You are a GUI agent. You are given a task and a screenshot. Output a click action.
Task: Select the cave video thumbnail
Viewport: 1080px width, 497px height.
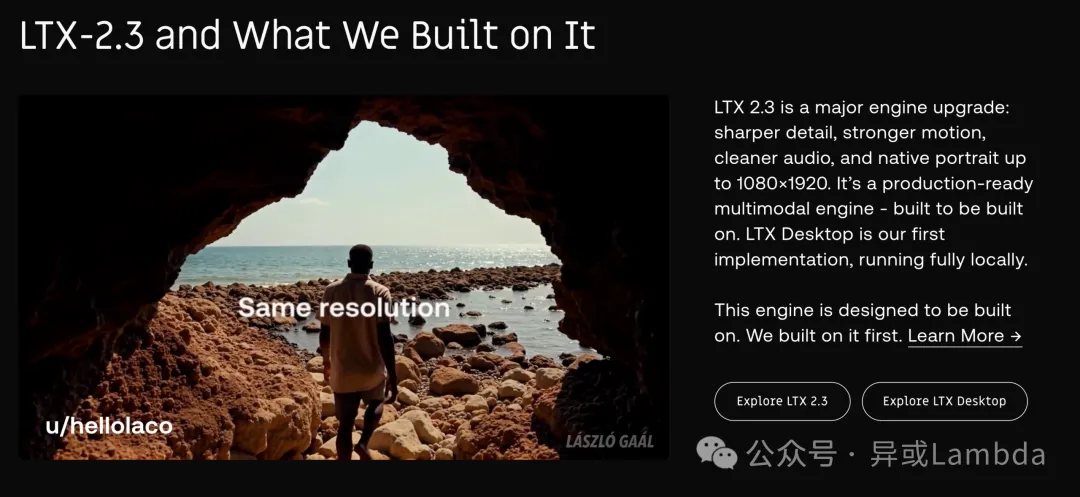(343, 277)
